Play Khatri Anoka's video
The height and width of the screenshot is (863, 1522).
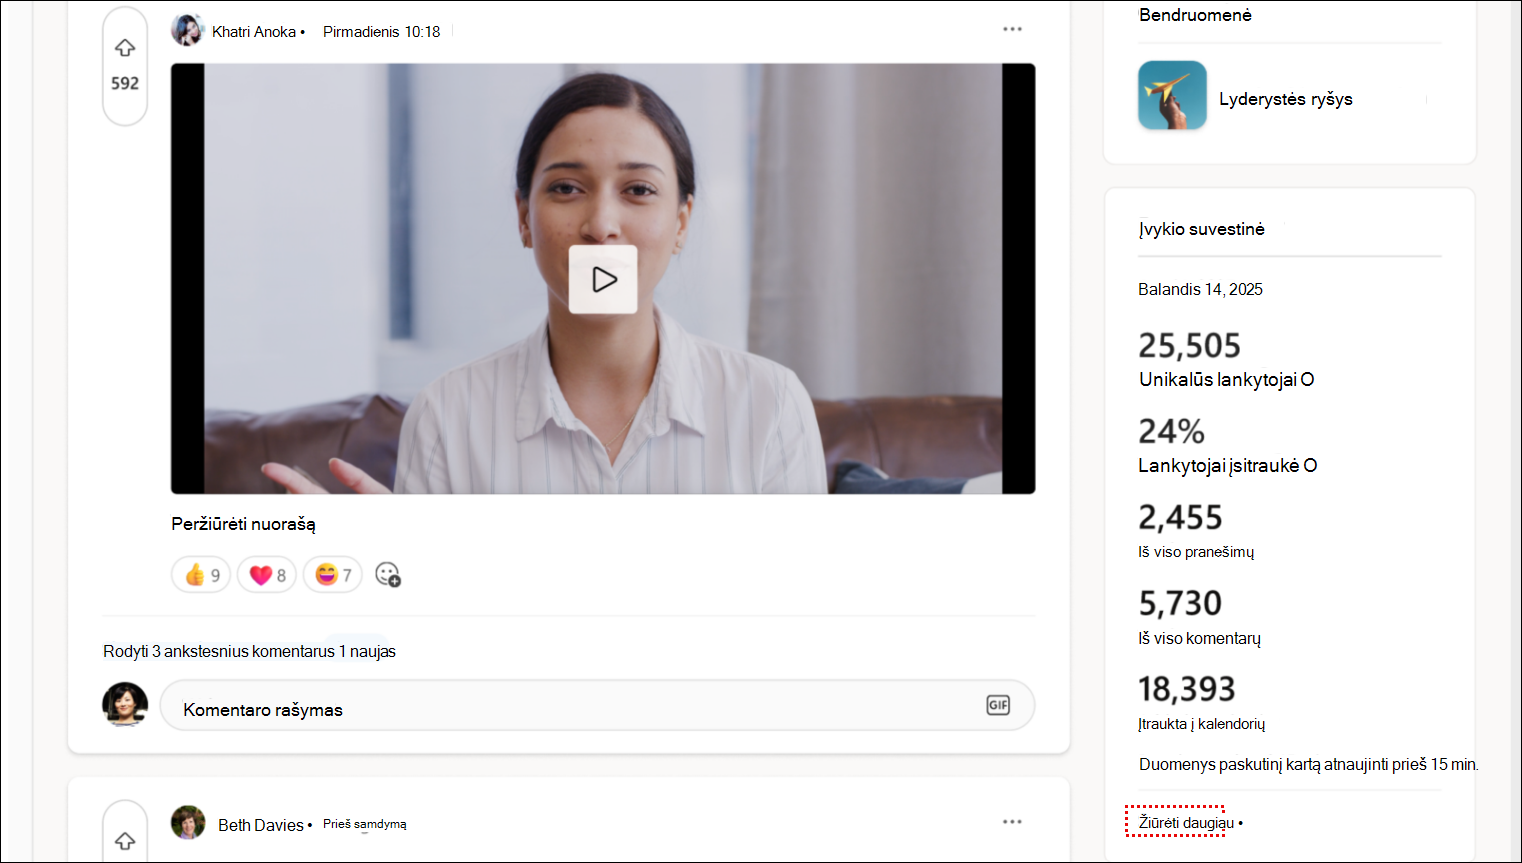603,279
